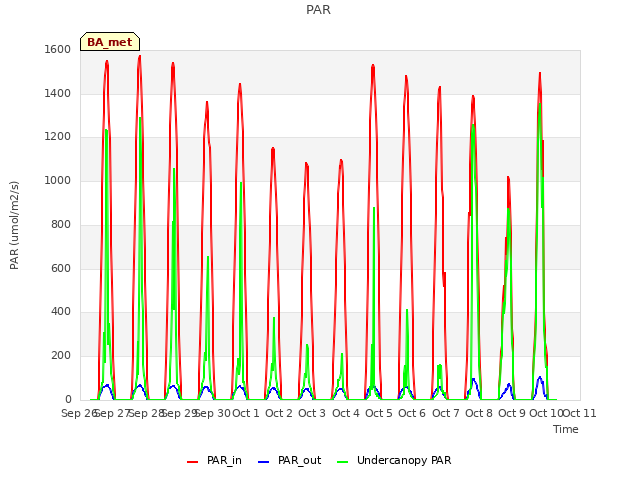Click the Oct 4 x-axis date label
The width and height of the screenshot is (640, 480).
(x=346, y=413)
